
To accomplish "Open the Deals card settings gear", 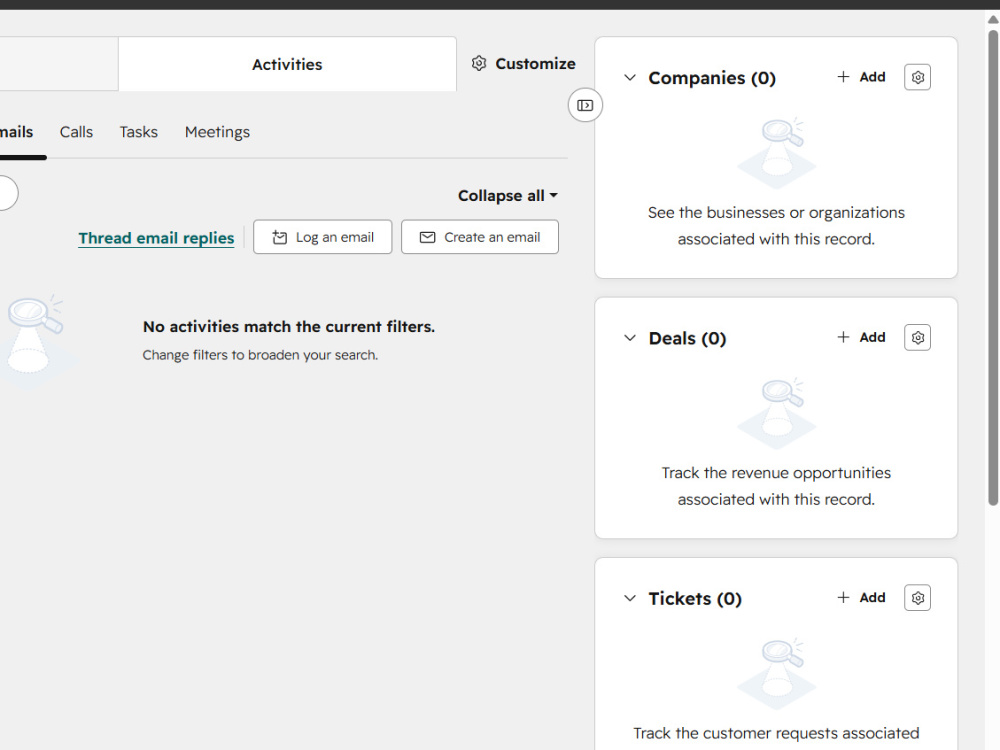I will point(917,337).
